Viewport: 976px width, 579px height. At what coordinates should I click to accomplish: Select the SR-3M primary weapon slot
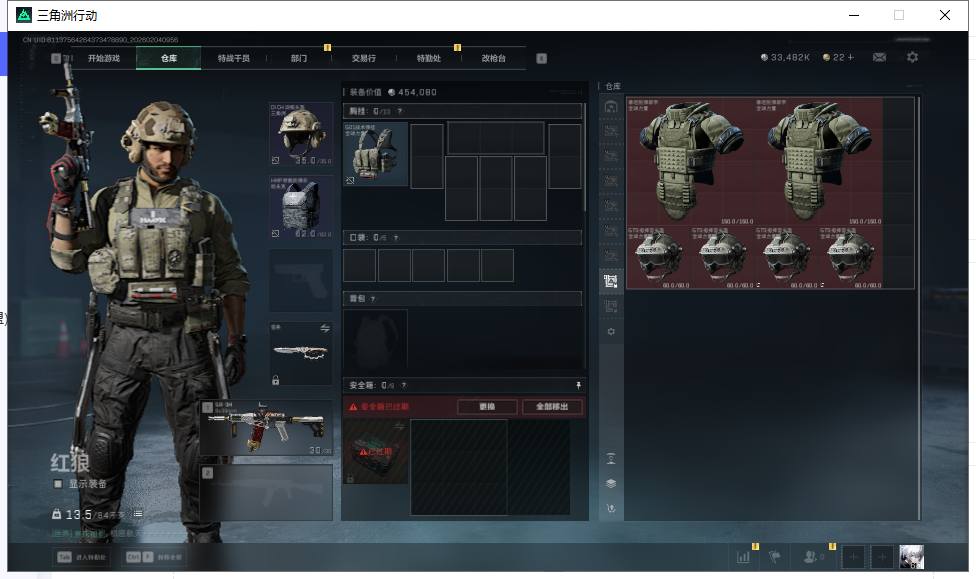pos(266,428)
